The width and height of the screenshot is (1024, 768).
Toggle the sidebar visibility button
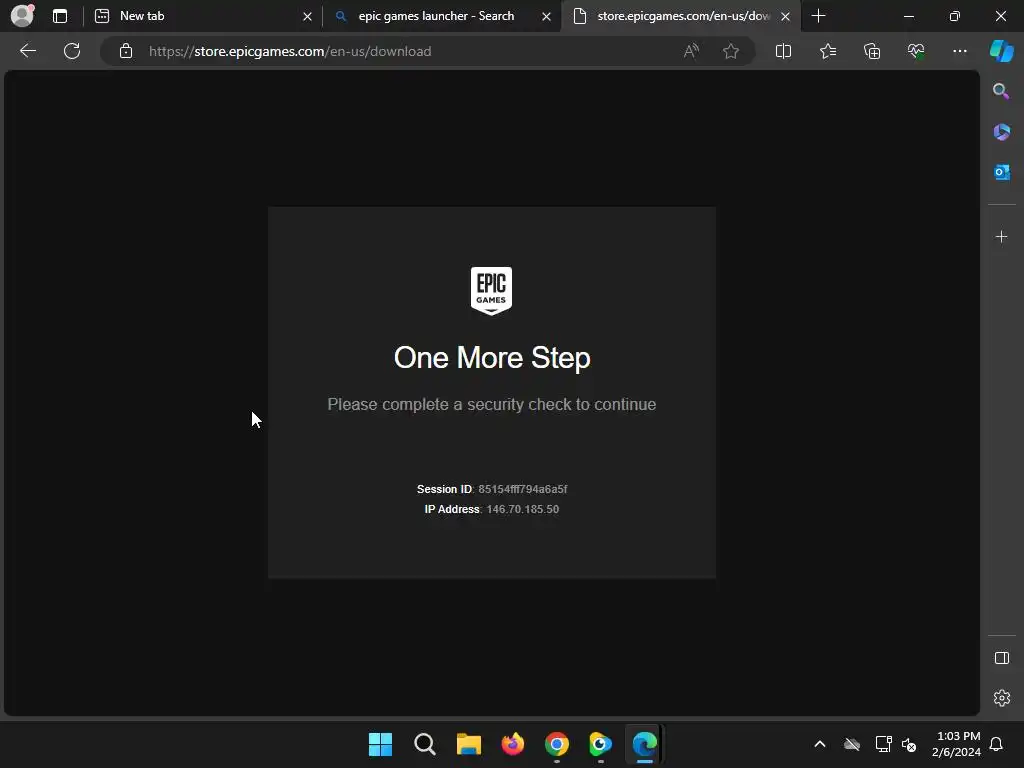(1001, 658)
